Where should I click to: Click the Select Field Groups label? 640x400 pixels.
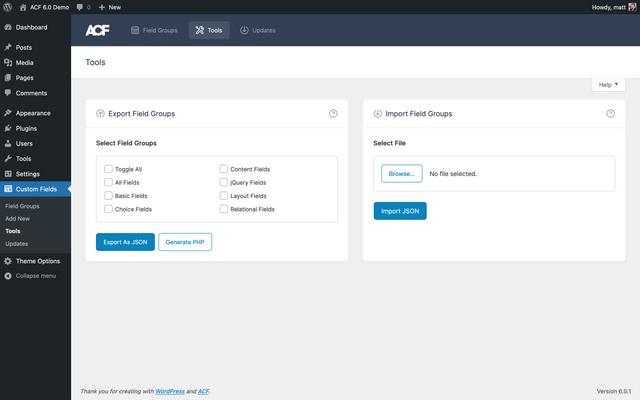point(126,143)
